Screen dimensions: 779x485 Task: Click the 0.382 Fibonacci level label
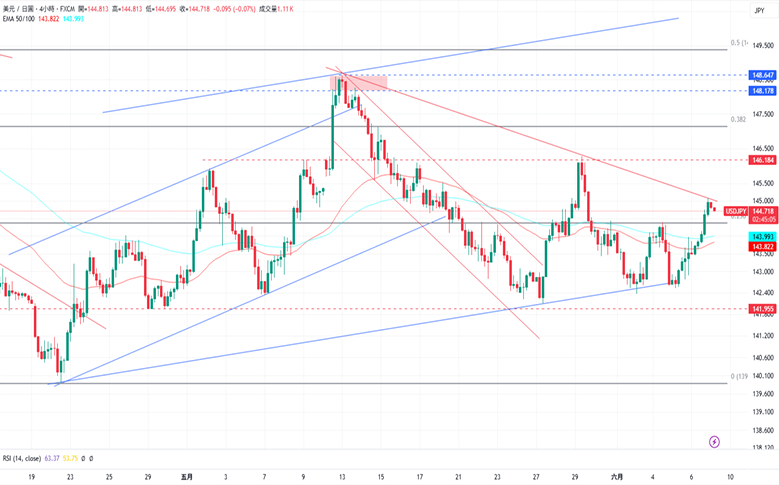coord(738,119)
